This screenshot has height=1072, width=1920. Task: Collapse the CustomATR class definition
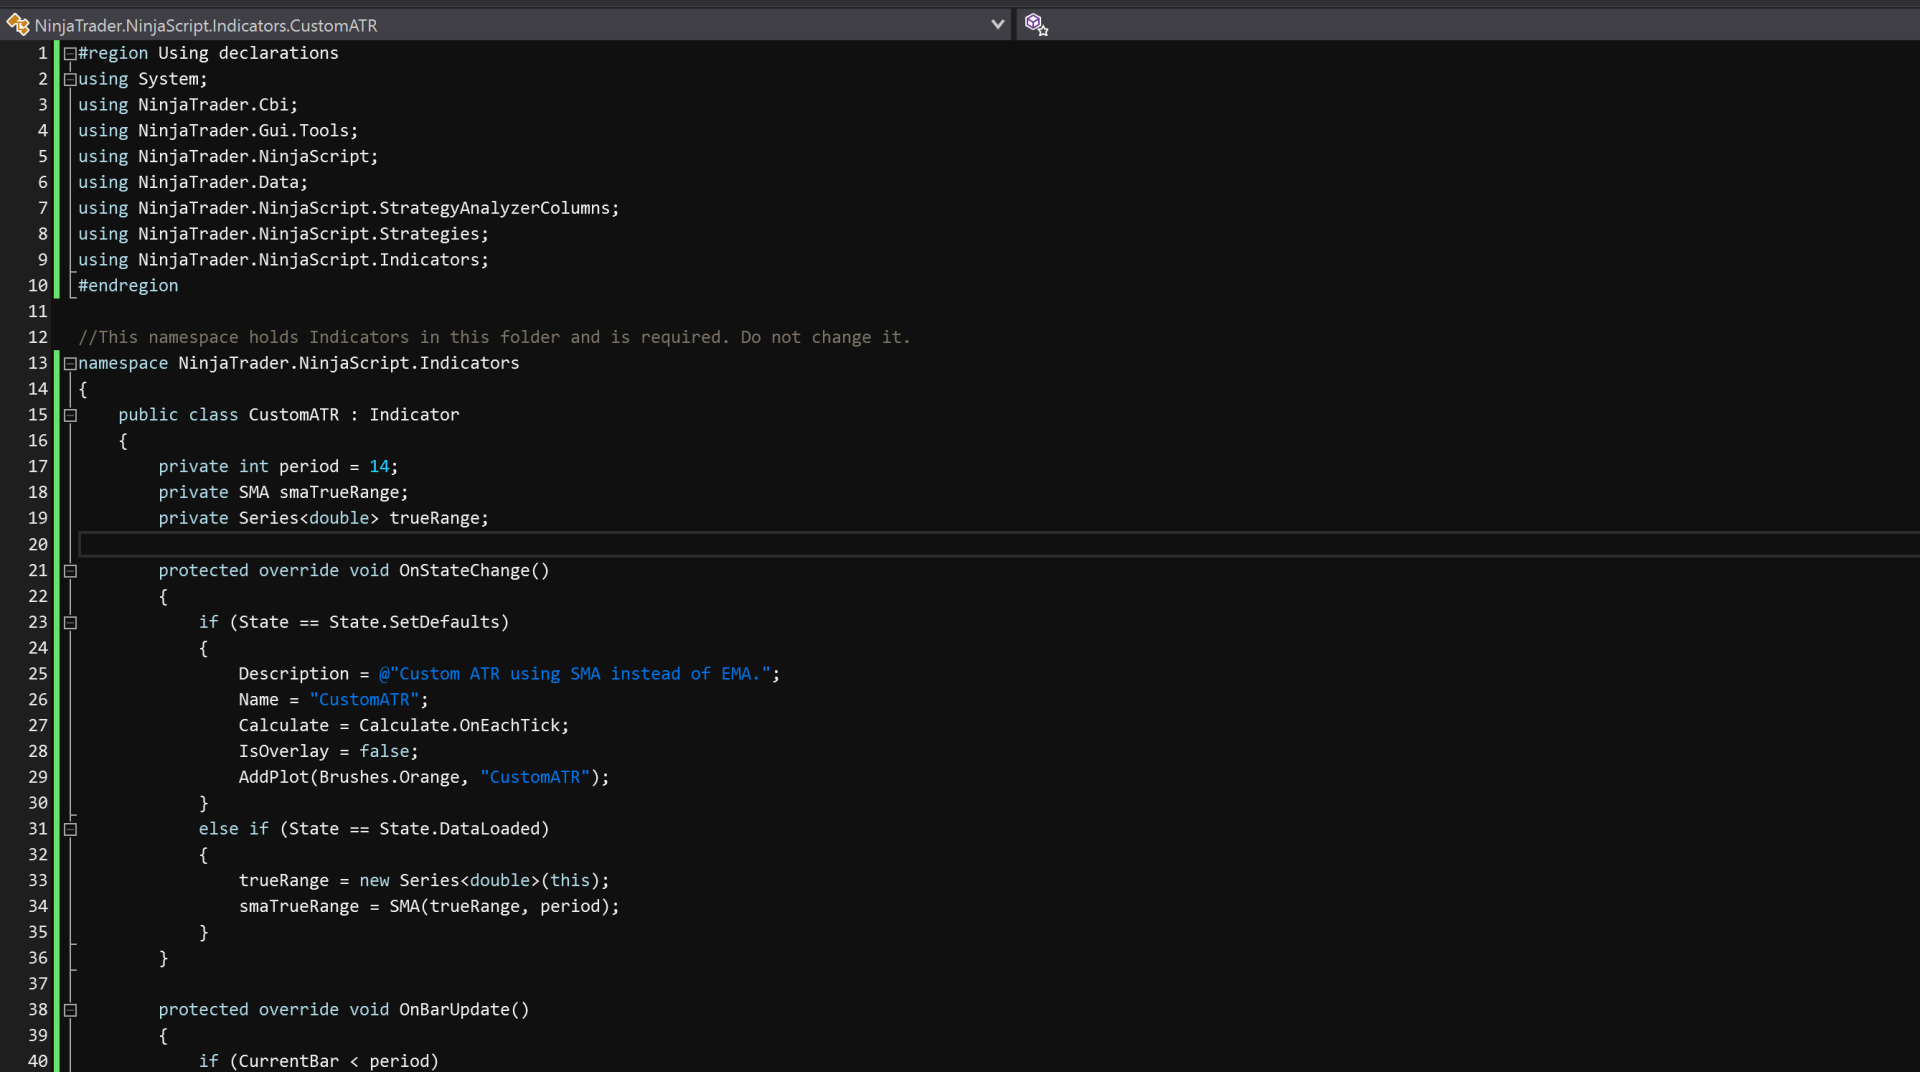tap(70, 415)
